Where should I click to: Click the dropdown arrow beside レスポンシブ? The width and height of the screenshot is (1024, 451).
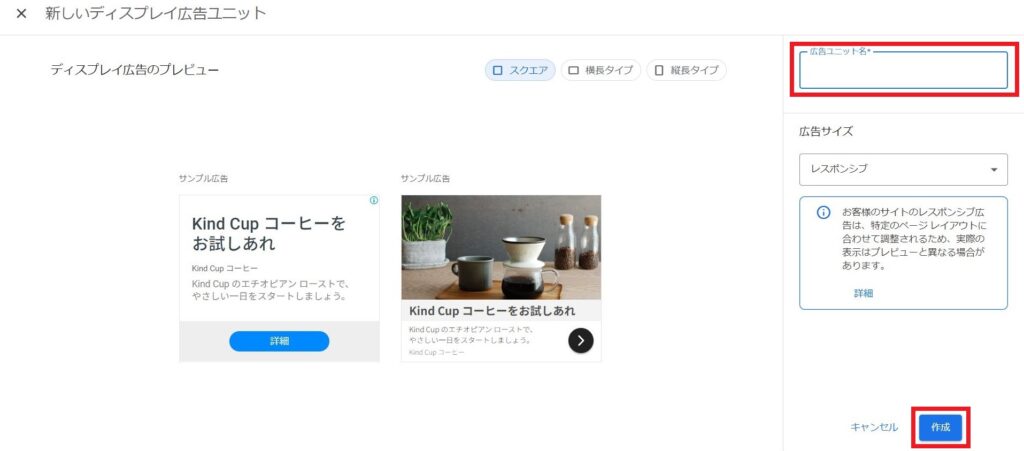(994, 170)
